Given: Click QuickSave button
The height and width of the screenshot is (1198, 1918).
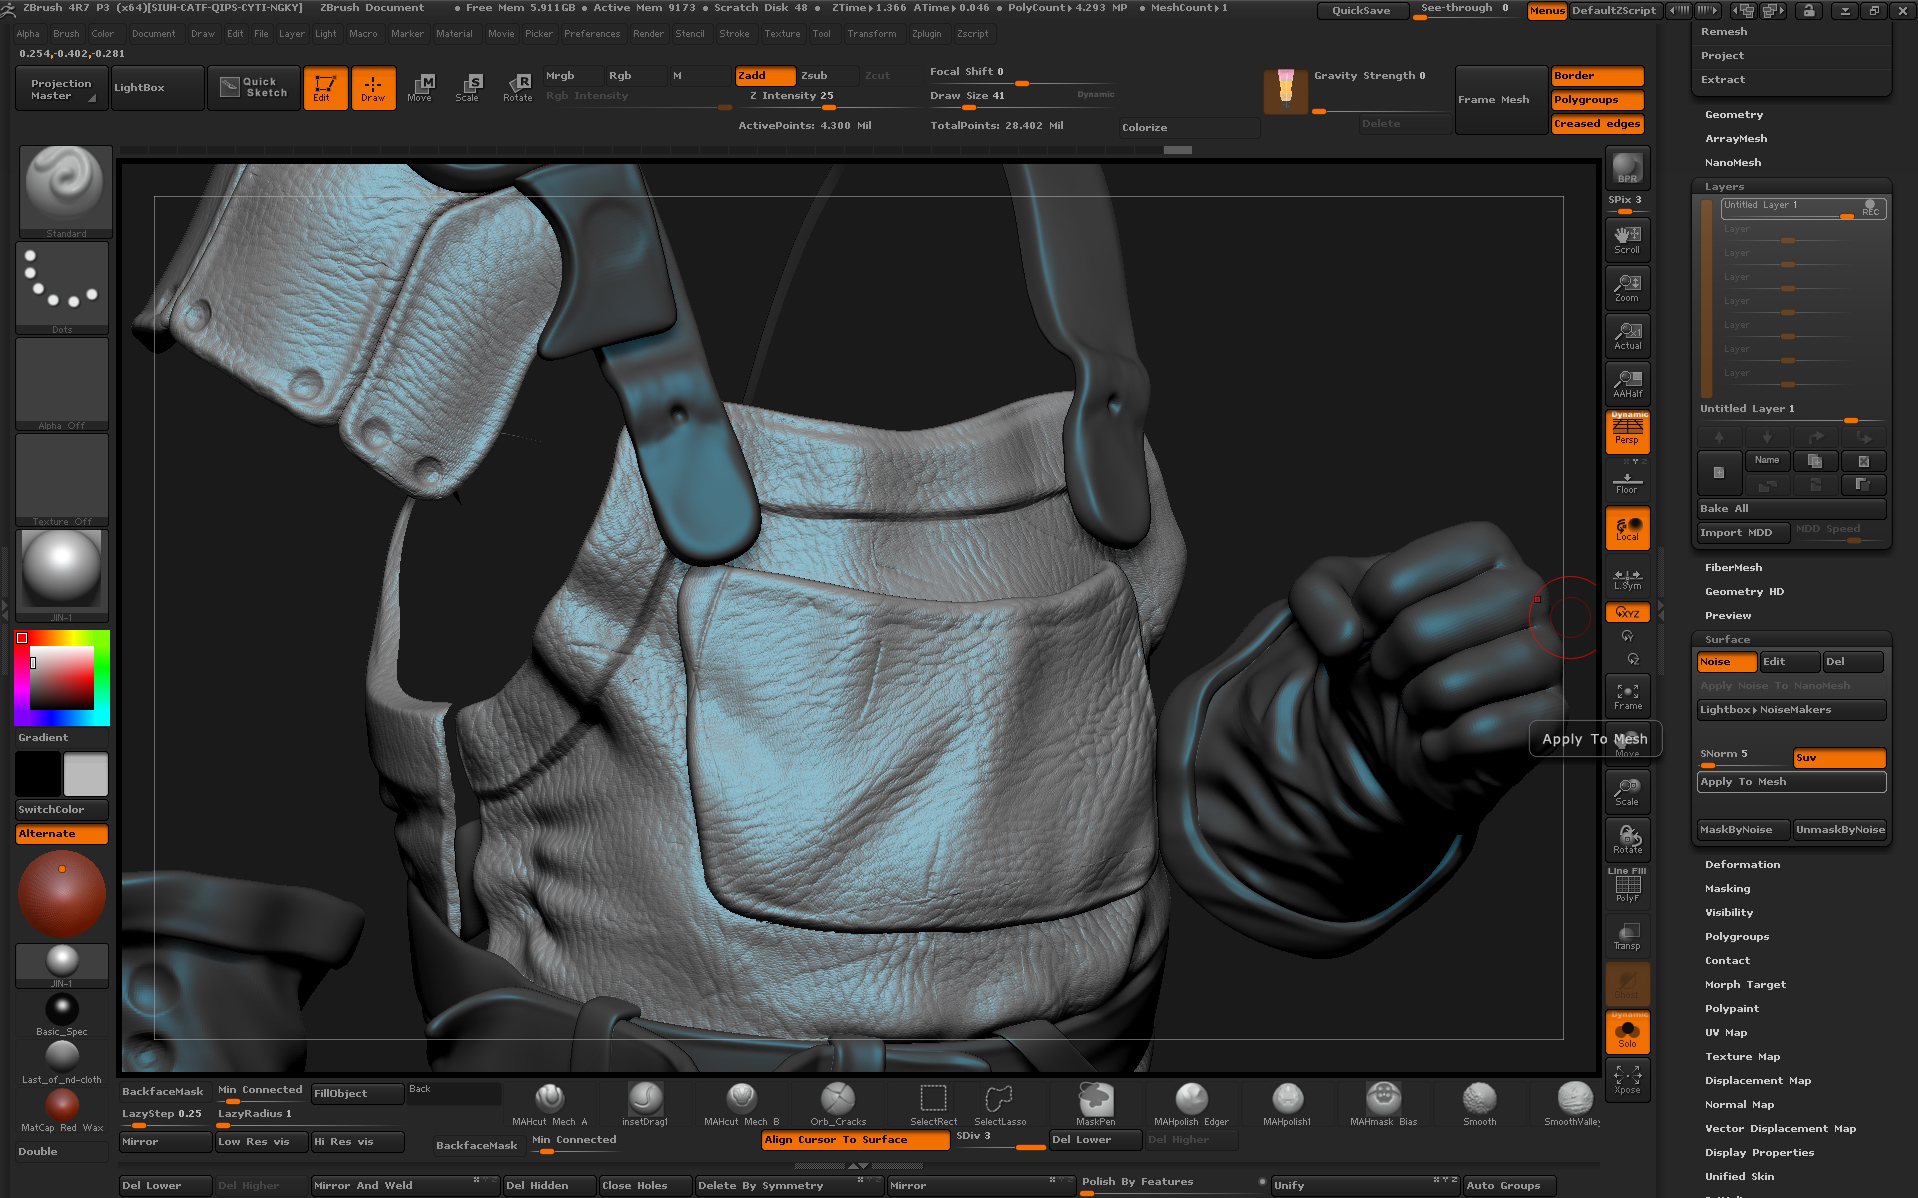Looking at the screenshot, I should (x=1361, y=11).
